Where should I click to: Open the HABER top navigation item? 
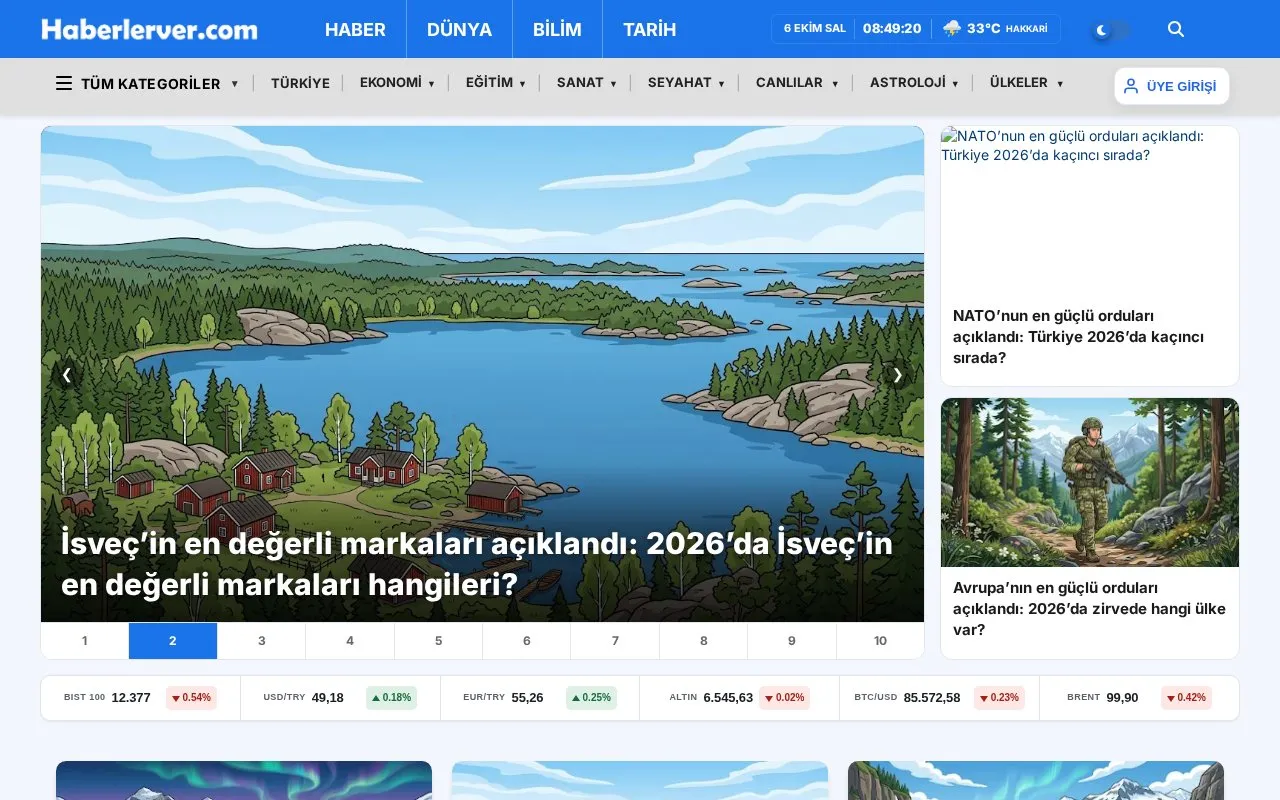pyautogui.click(x=355, y=29)
